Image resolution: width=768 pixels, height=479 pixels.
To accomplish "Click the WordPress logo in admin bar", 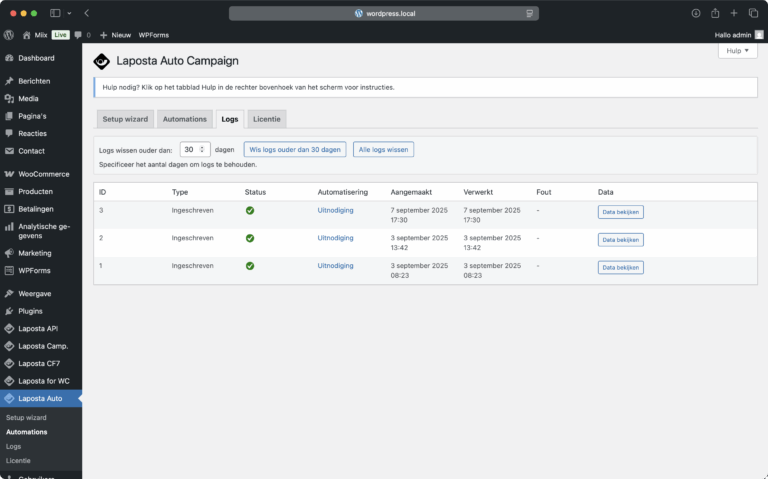I will coord(9,35).
